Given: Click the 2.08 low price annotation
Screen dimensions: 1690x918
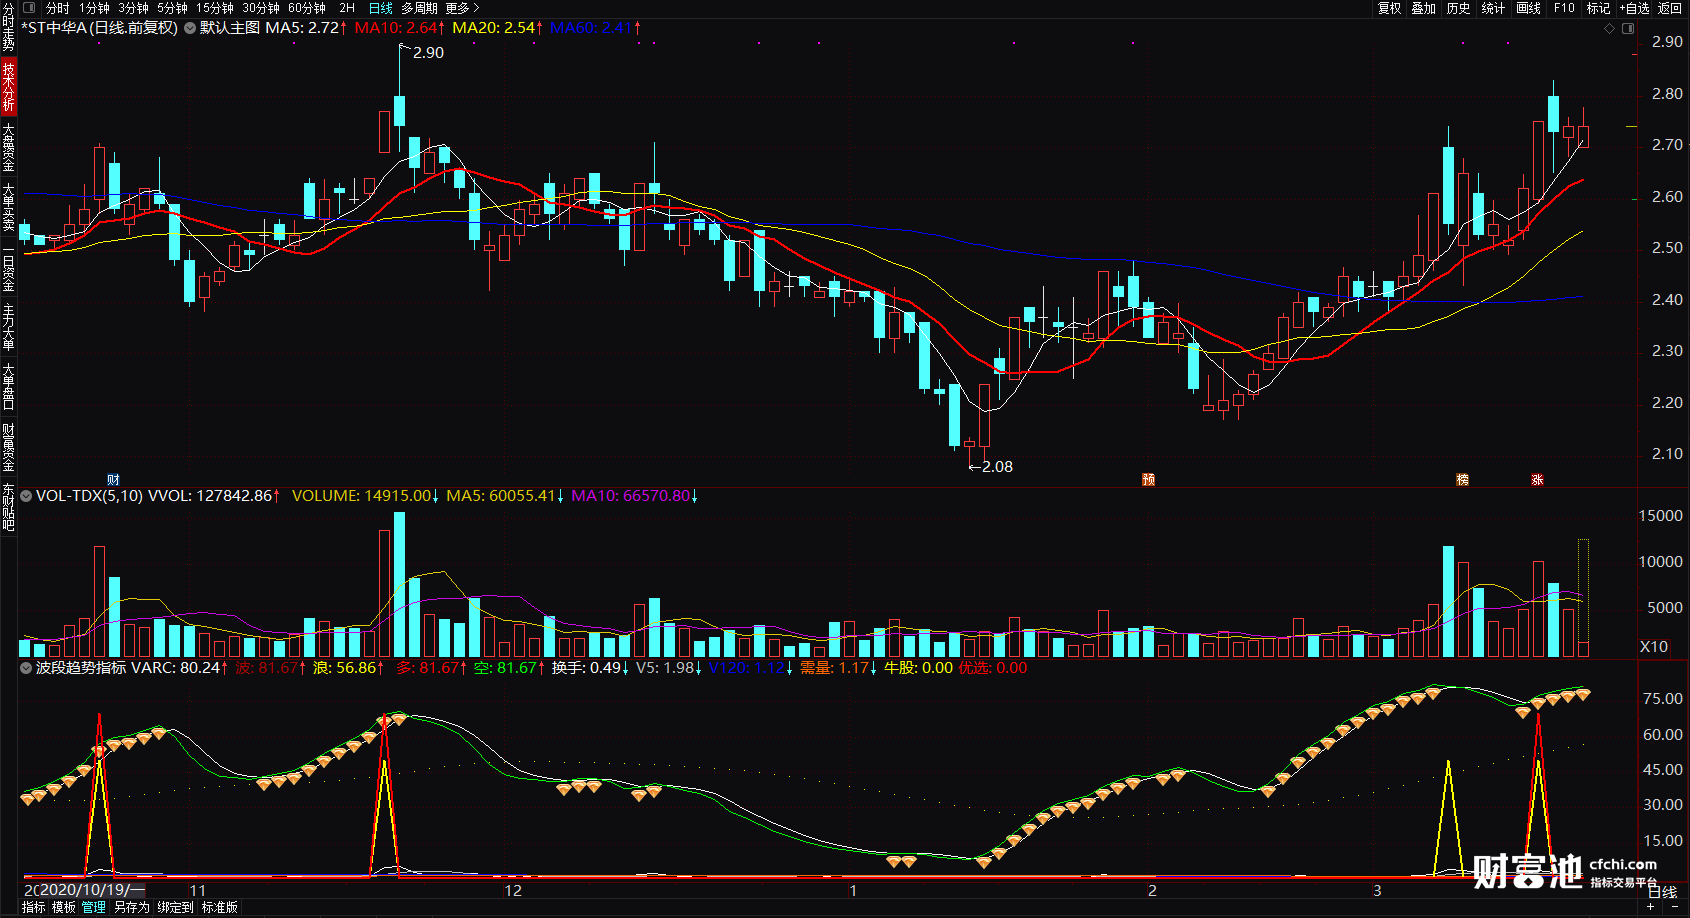Looking at the screenshot, I should click(x=997, y=467).
